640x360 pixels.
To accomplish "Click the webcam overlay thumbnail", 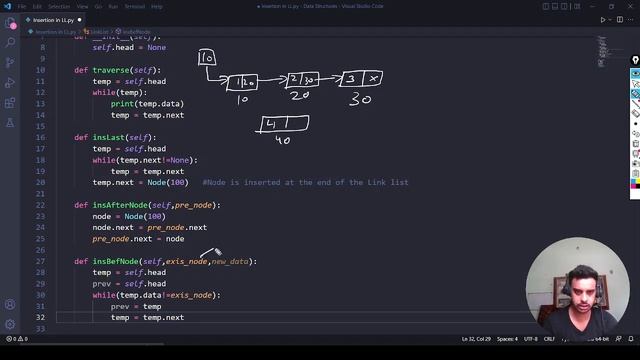I will 578,288.
